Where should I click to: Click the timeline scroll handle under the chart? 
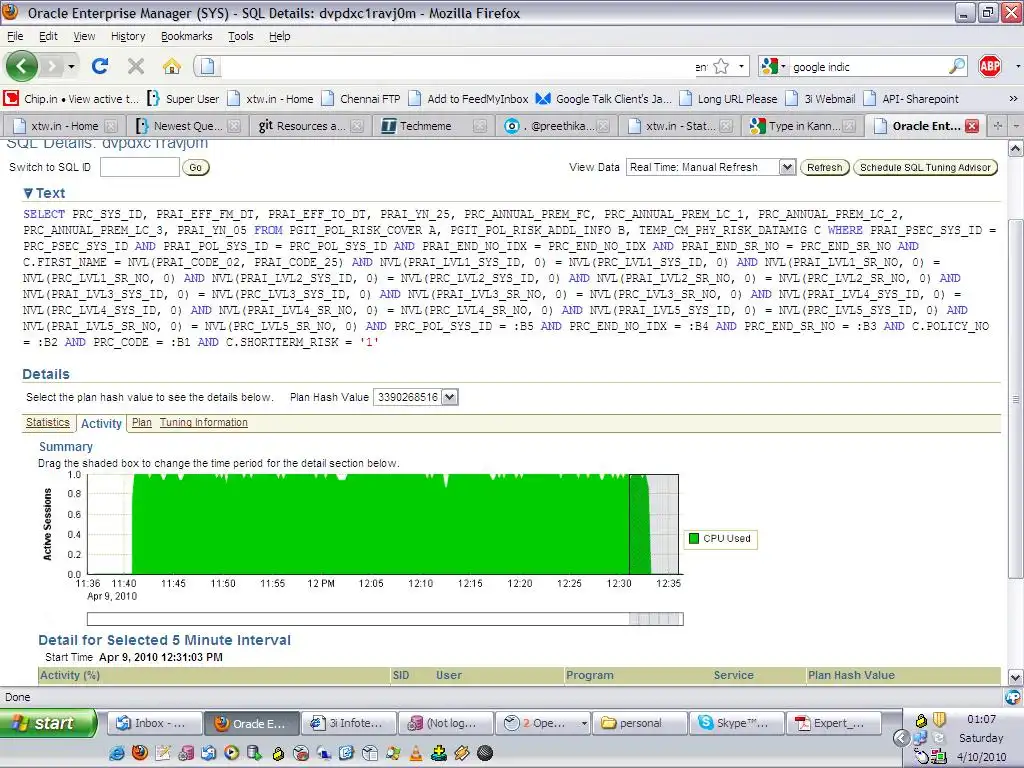coord(656,618)
